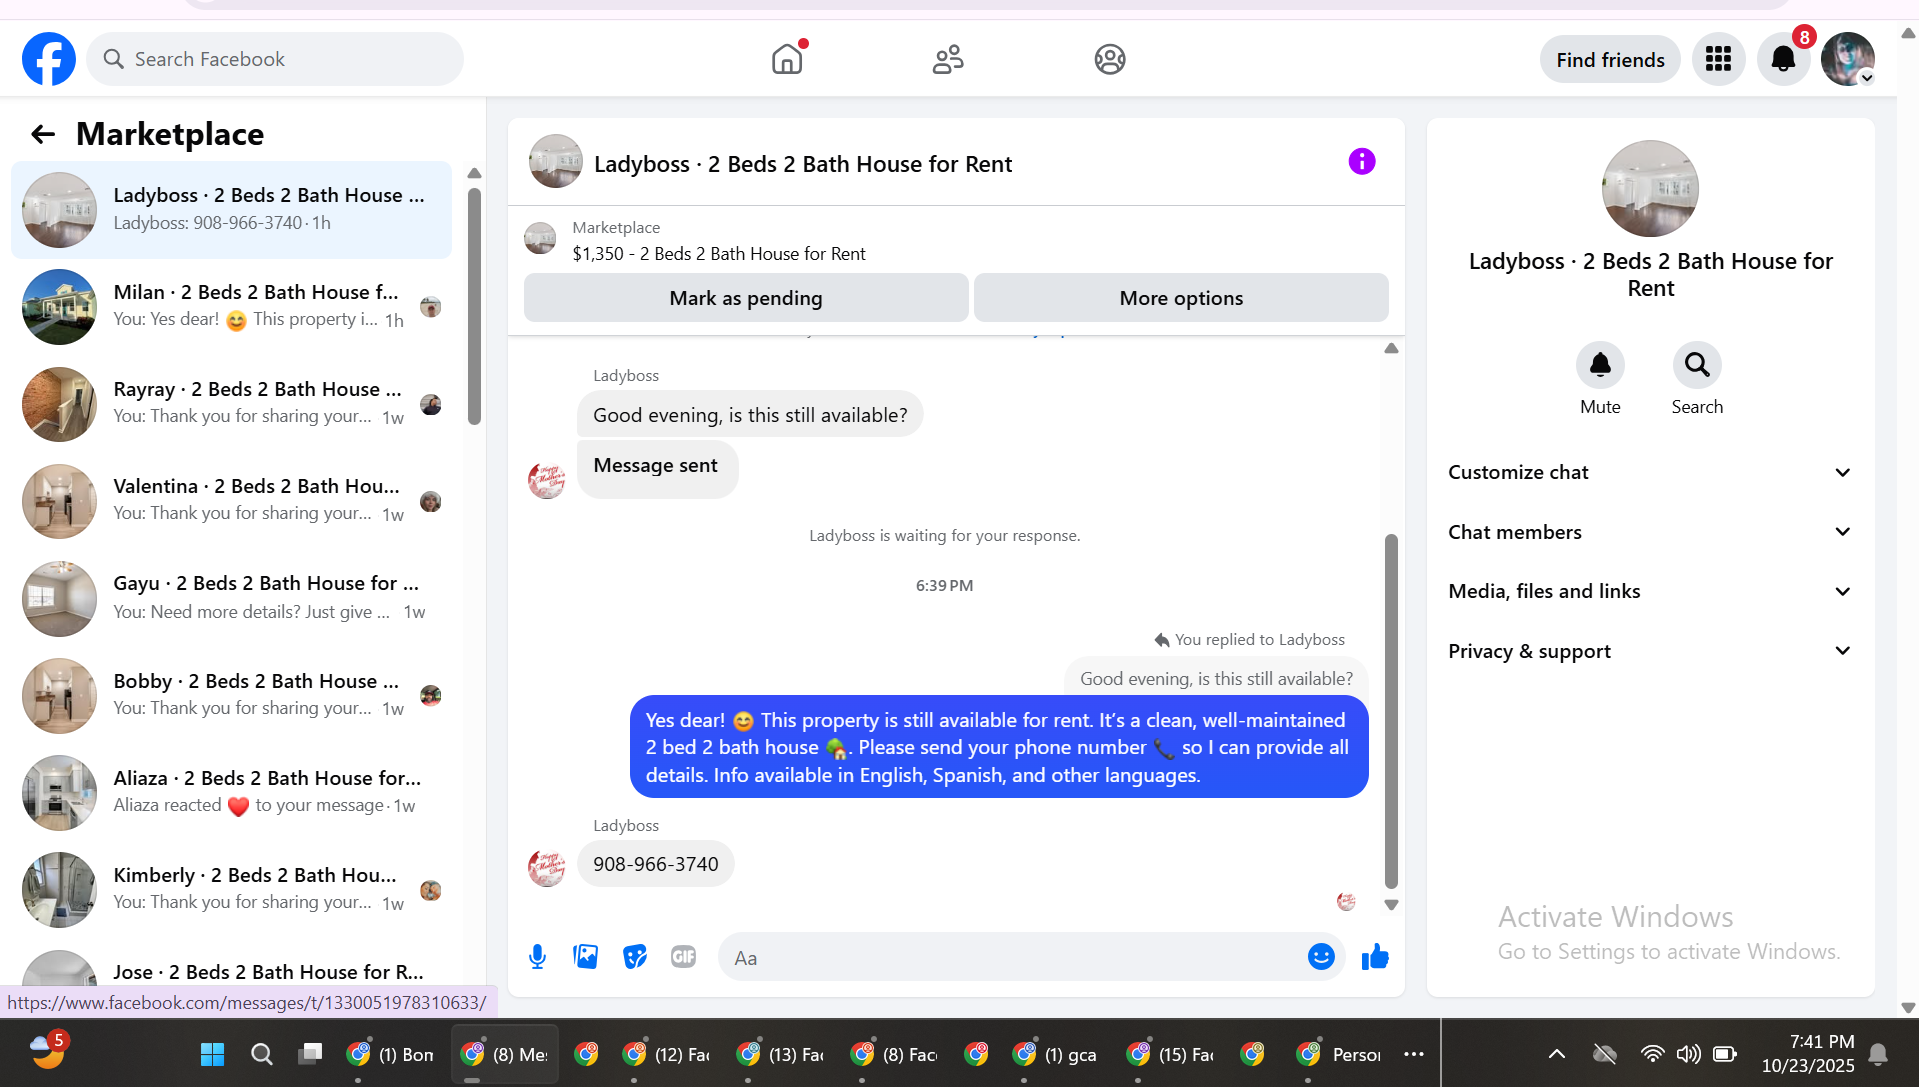Select the Aliaza conversation

(x=231, y=793)
